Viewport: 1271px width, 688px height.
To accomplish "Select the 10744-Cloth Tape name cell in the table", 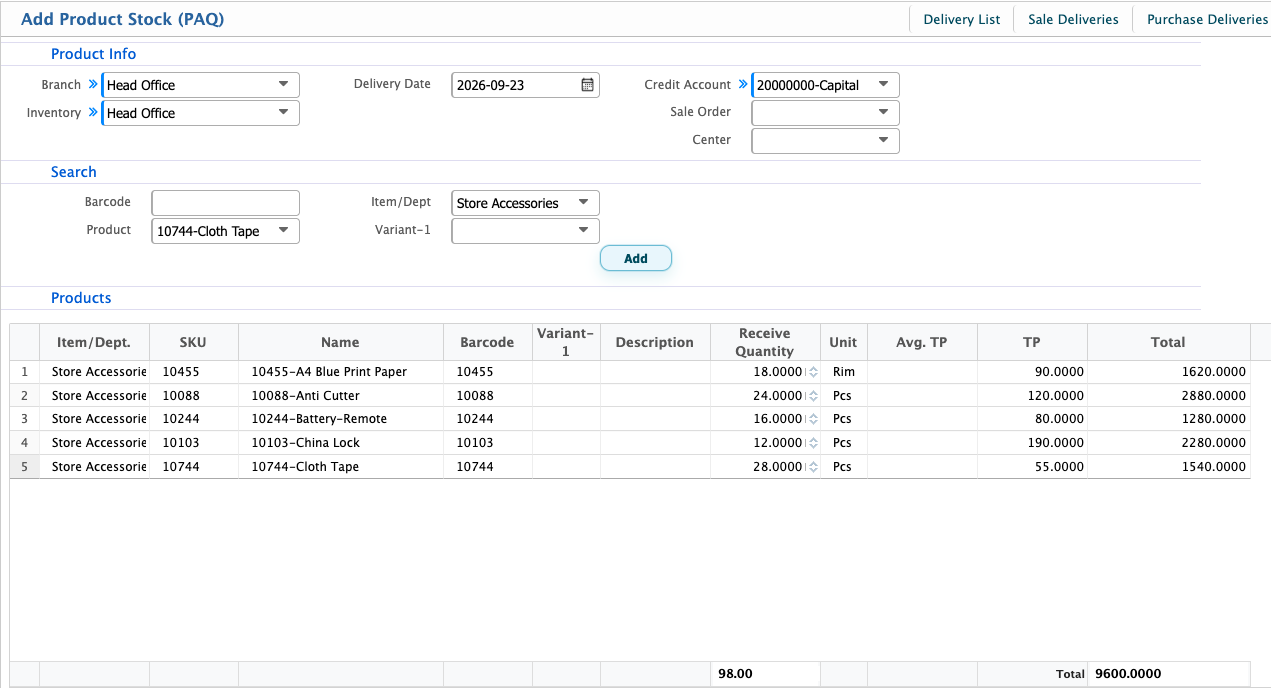I will pyautogui.click(x=341, y=467).
